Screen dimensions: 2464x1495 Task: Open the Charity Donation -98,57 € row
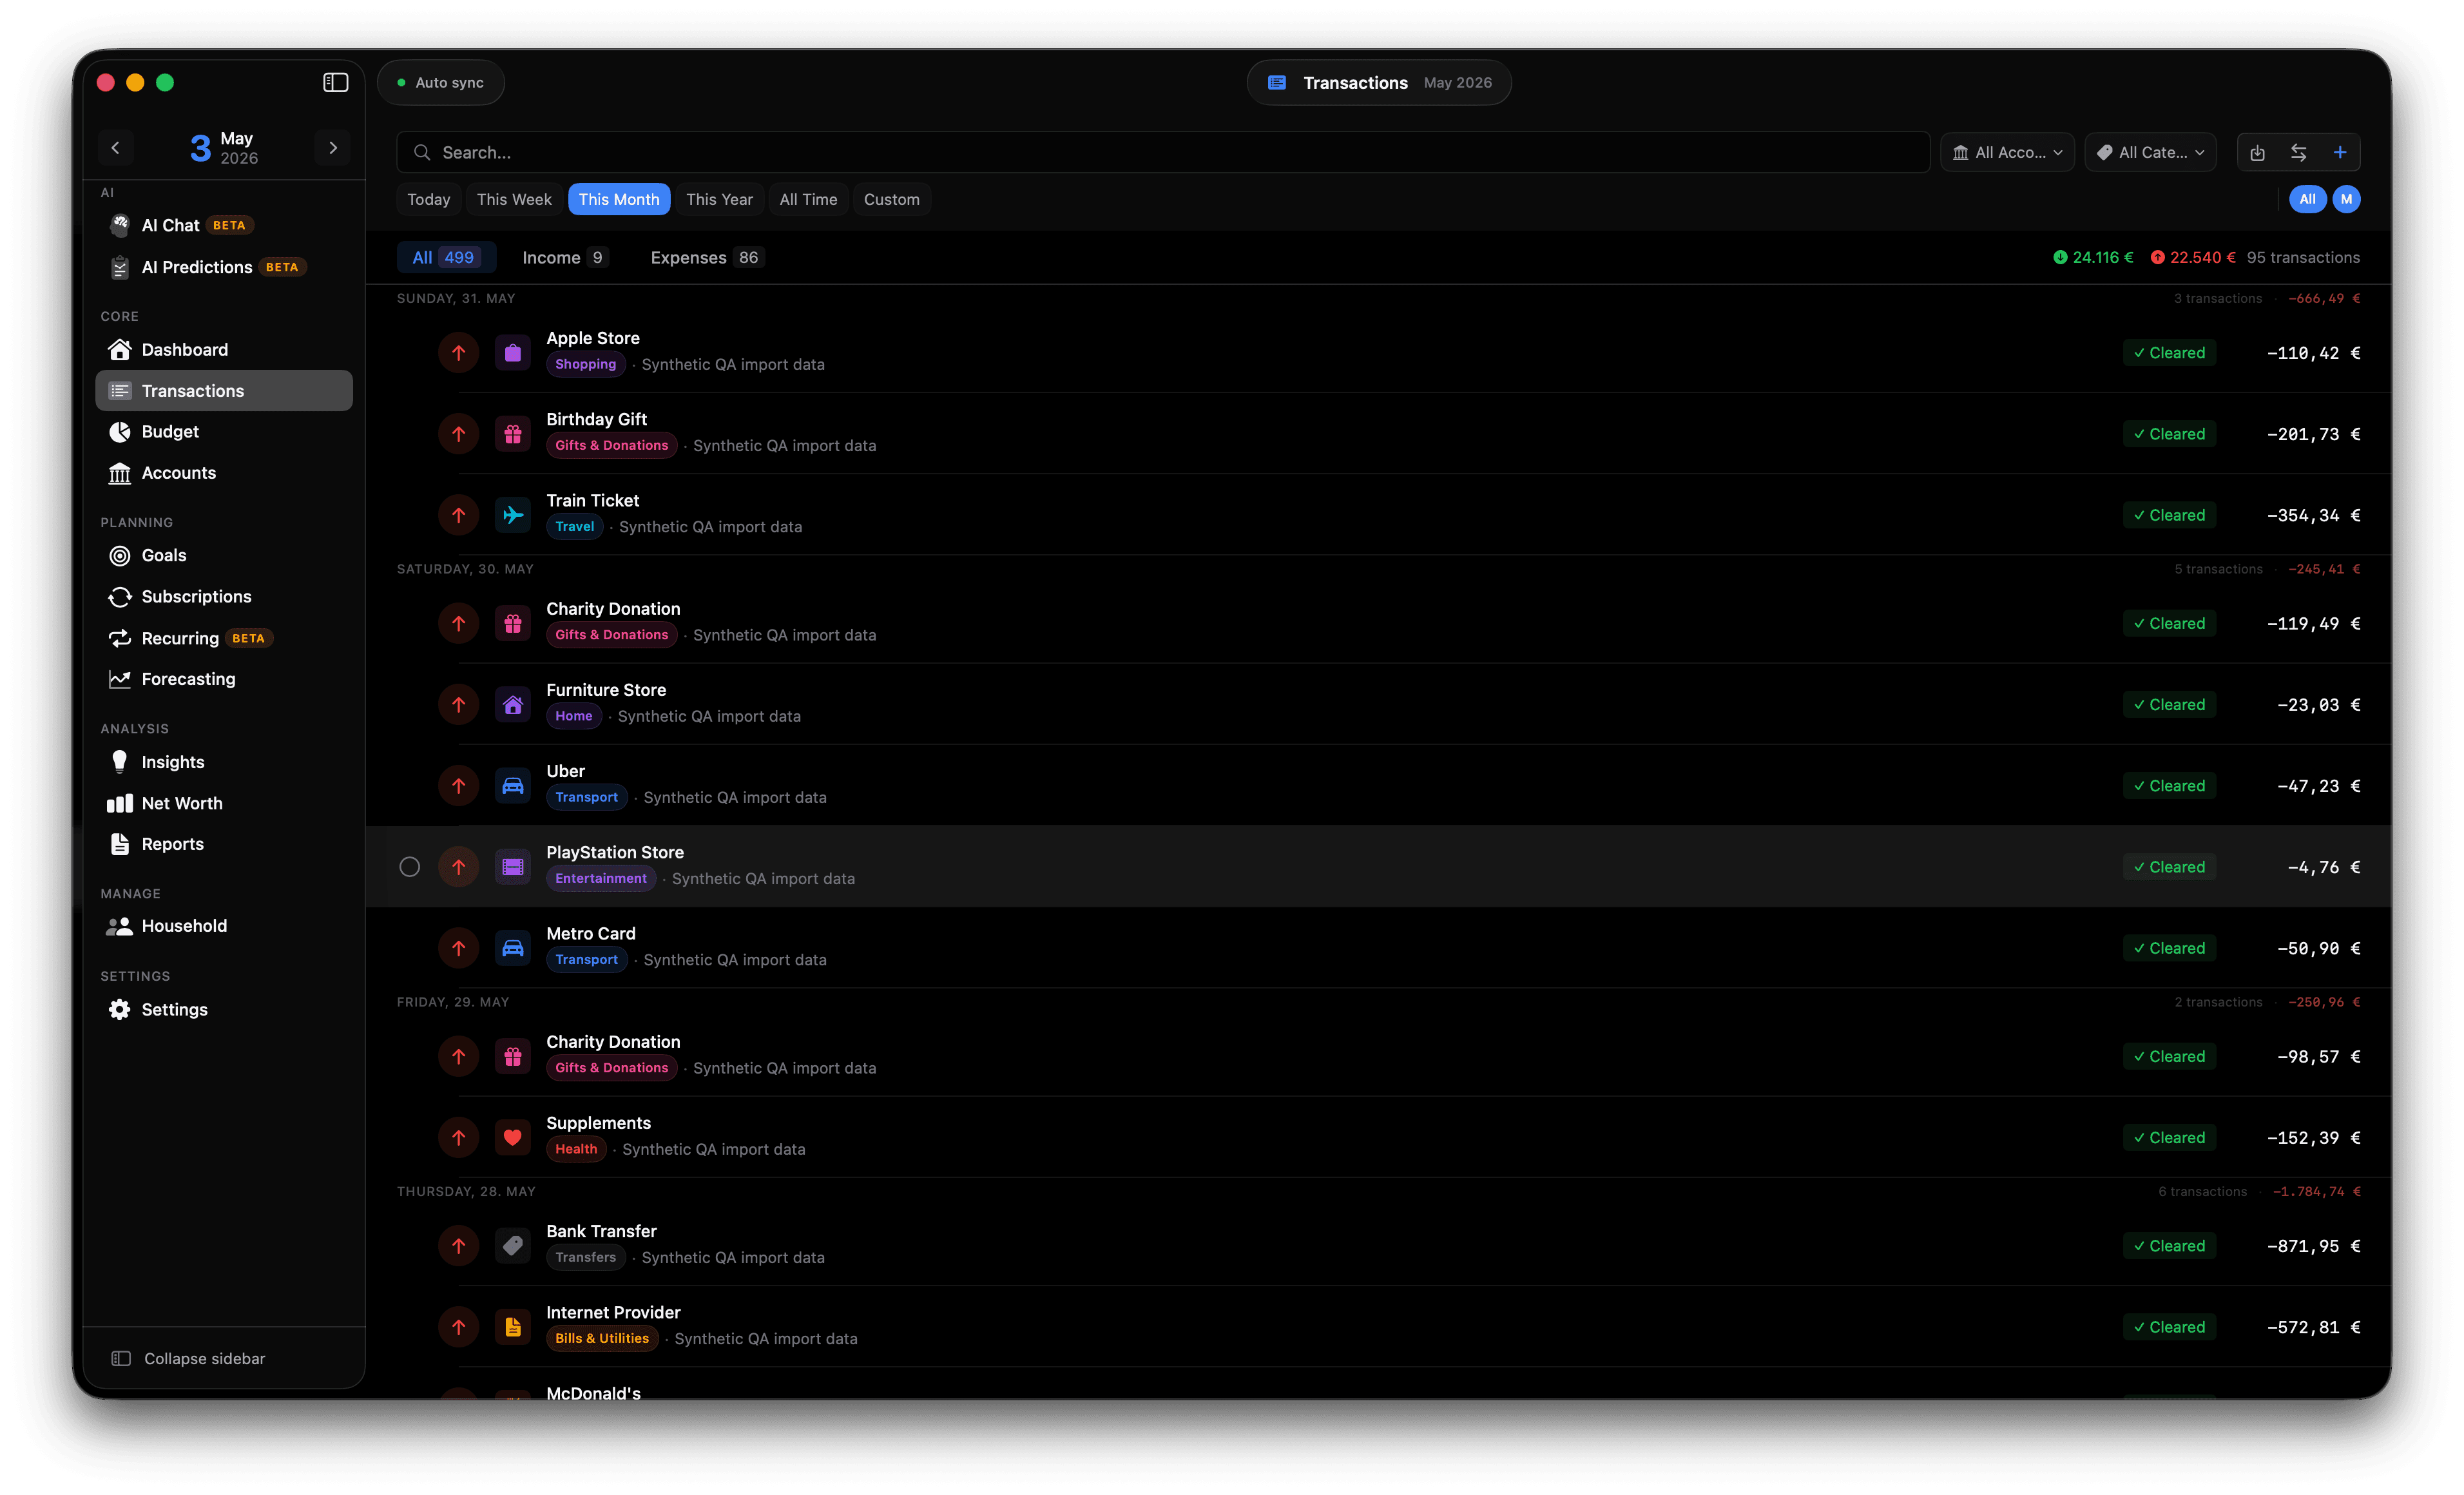click(x=1379, y=1055)
